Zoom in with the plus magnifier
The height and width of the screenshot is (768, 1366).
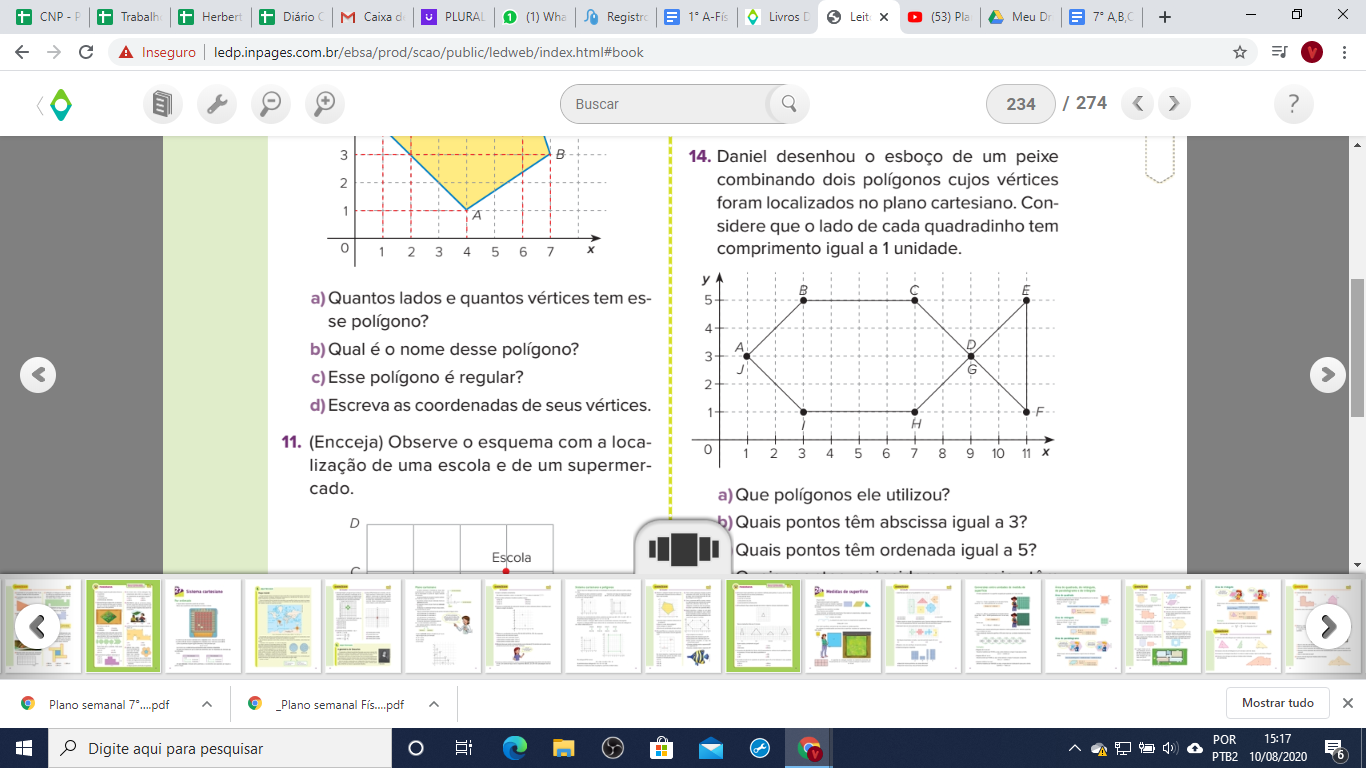coord(324,103)
